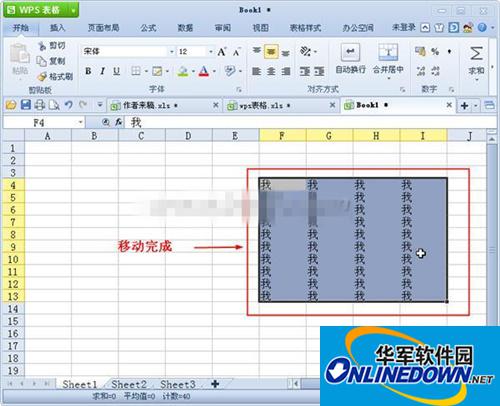500x406 pixels.
Task: Open the WPS 表格 menu dropdown arrow
Action: pyautogui.click(x=74, y=11)
